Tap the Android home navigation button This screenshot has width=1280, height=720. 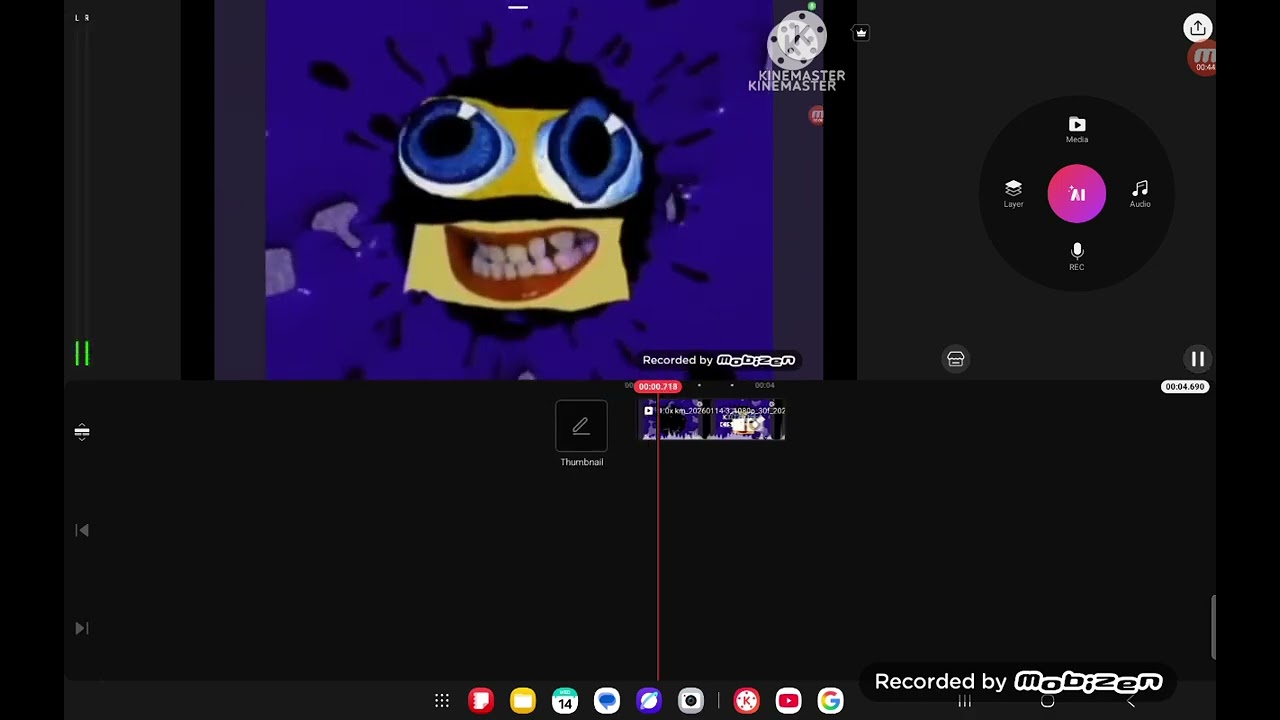[1048, 702]
